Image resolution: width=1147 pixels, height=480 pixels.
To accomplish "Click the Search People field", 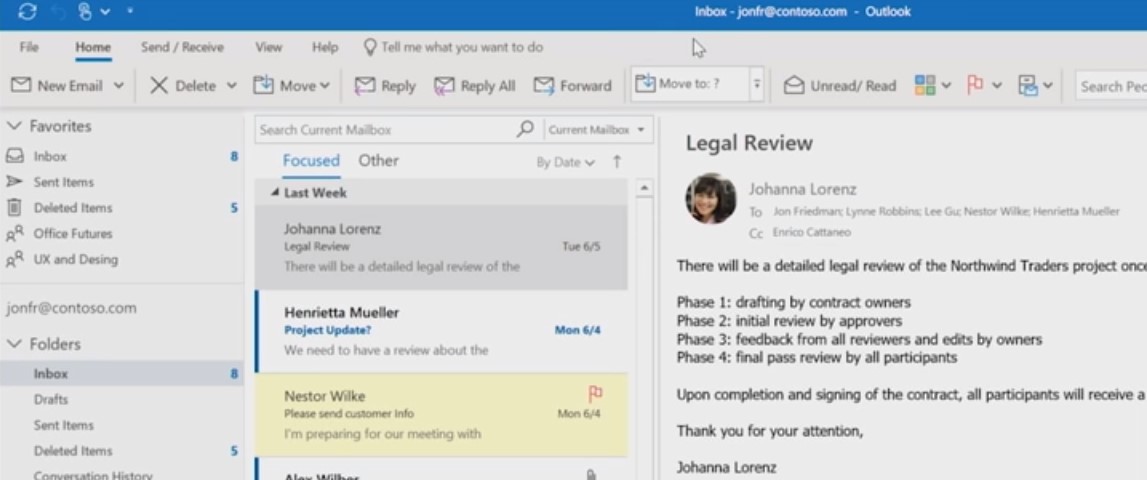I will pos(1110,86).
